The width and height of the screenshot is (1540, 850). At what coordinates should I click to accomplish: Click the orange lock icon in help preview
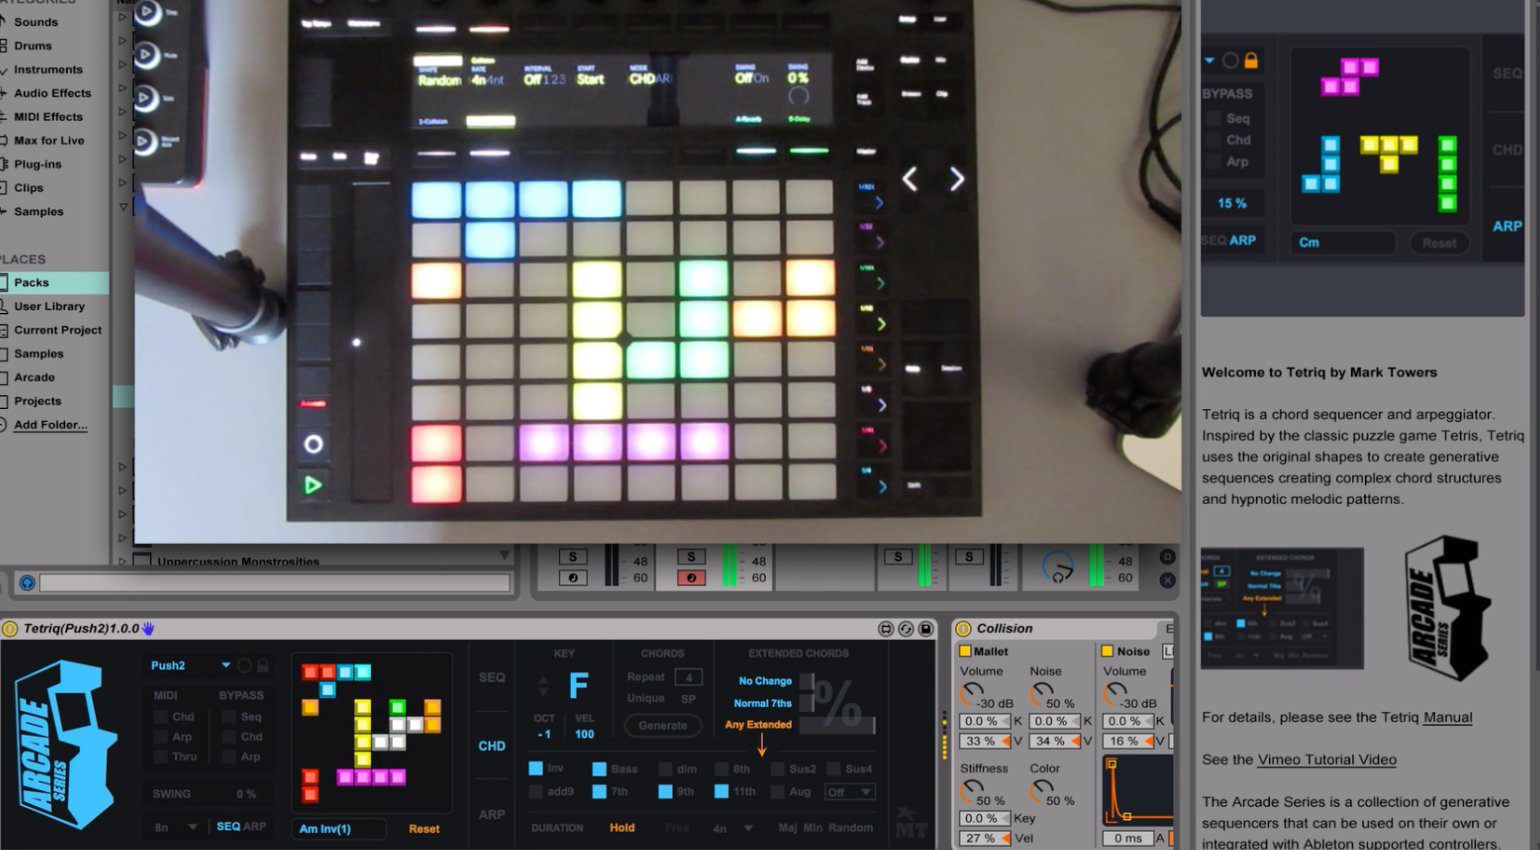point(1250,61)
